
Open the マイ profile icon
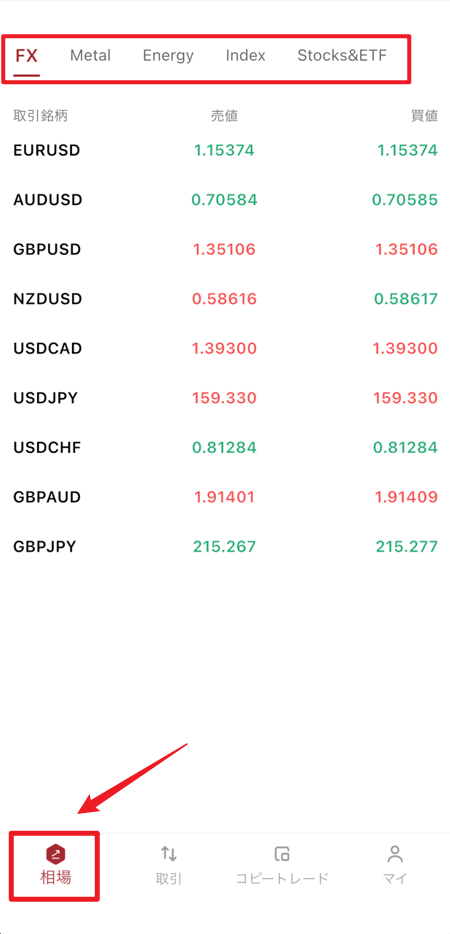click(x=395, y=854)
